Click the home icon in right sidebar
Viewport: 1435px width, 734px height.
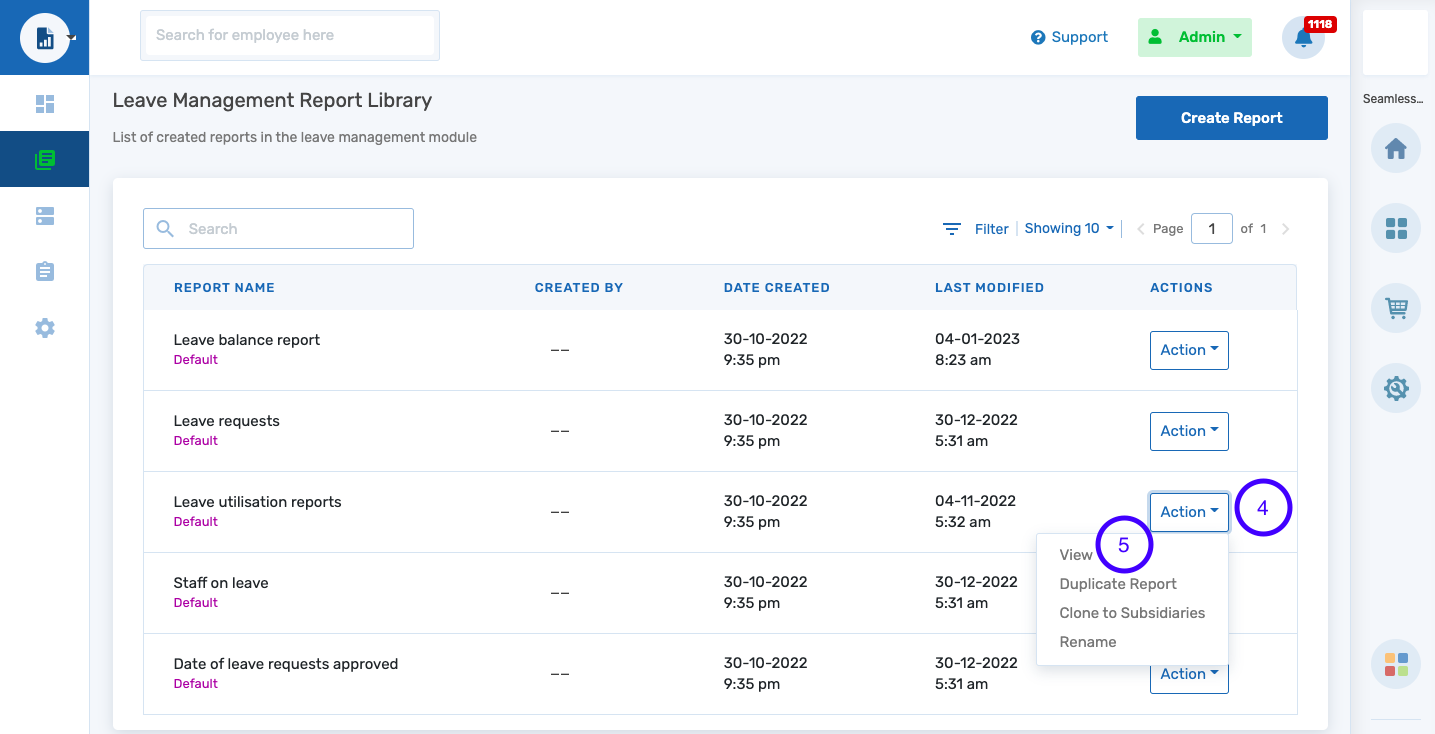(1395, 148)
